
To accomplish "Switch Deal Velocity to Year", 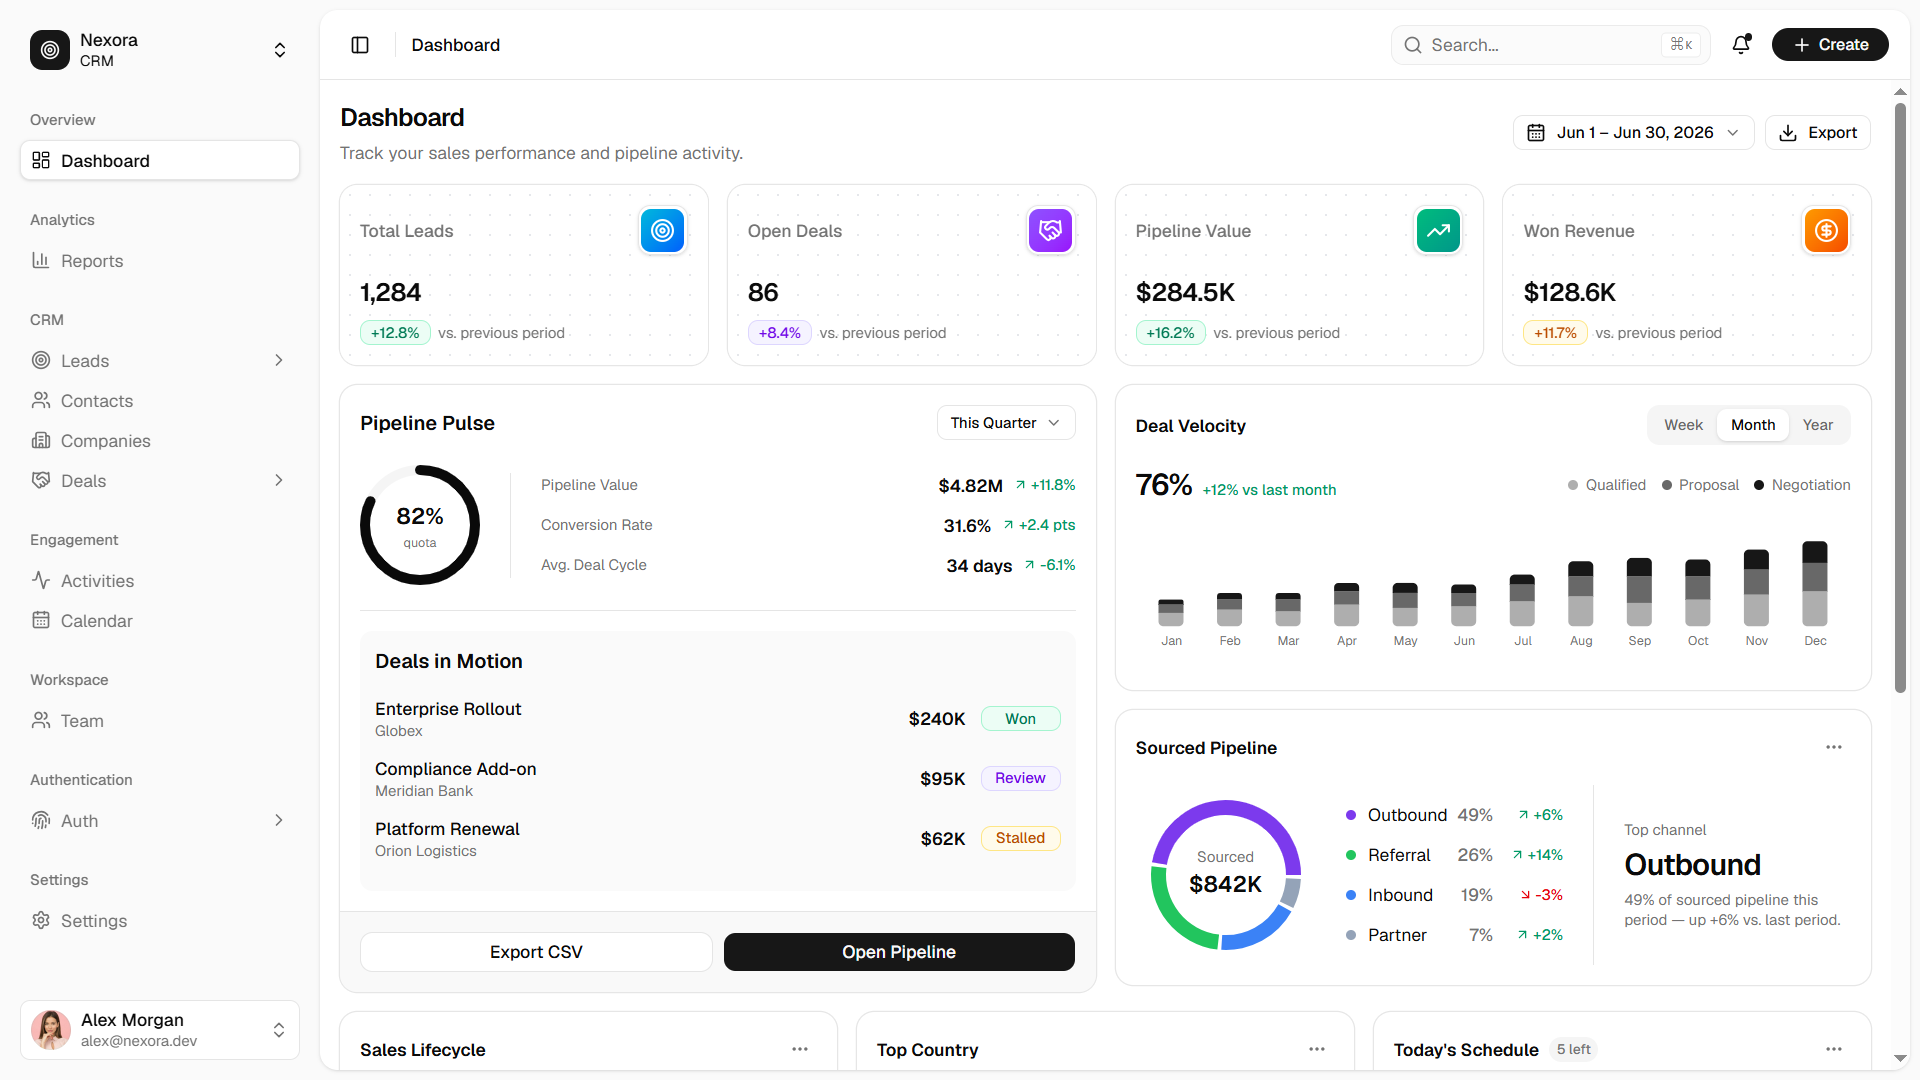I will click(x=1817, y=425).
